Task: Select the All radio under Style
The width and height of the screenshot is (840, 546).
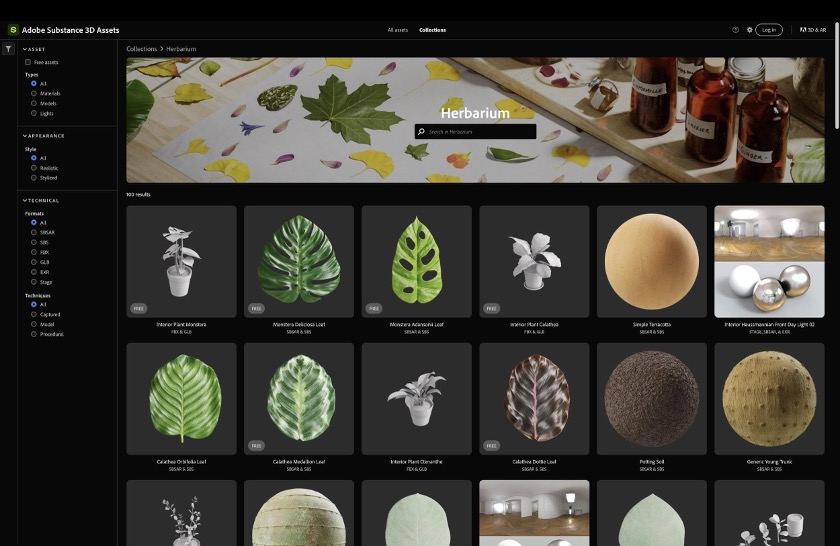Action: click(34, 158)
